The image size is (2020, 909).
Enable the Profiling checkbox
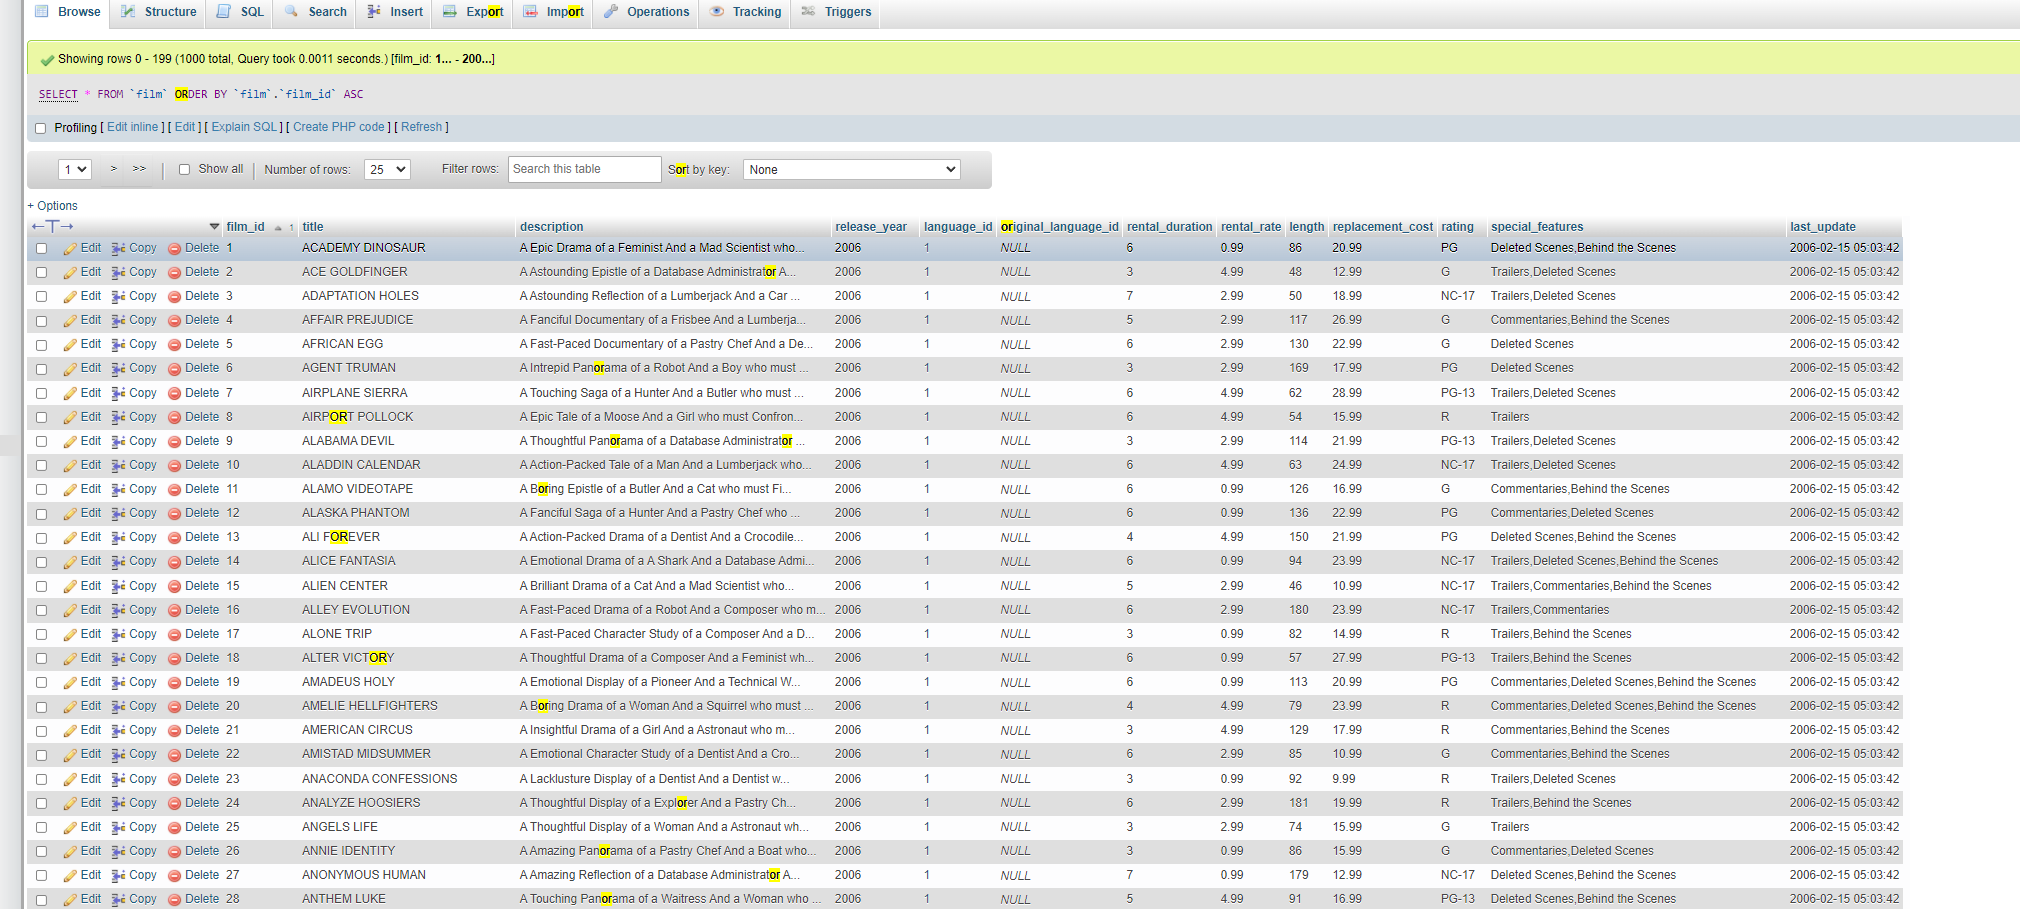[x=41, y=128]
